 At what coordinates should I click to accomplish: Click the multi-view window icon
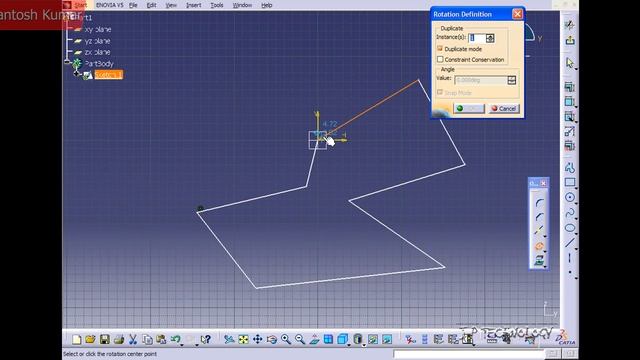pyautogui.click(x=328, y=339)
